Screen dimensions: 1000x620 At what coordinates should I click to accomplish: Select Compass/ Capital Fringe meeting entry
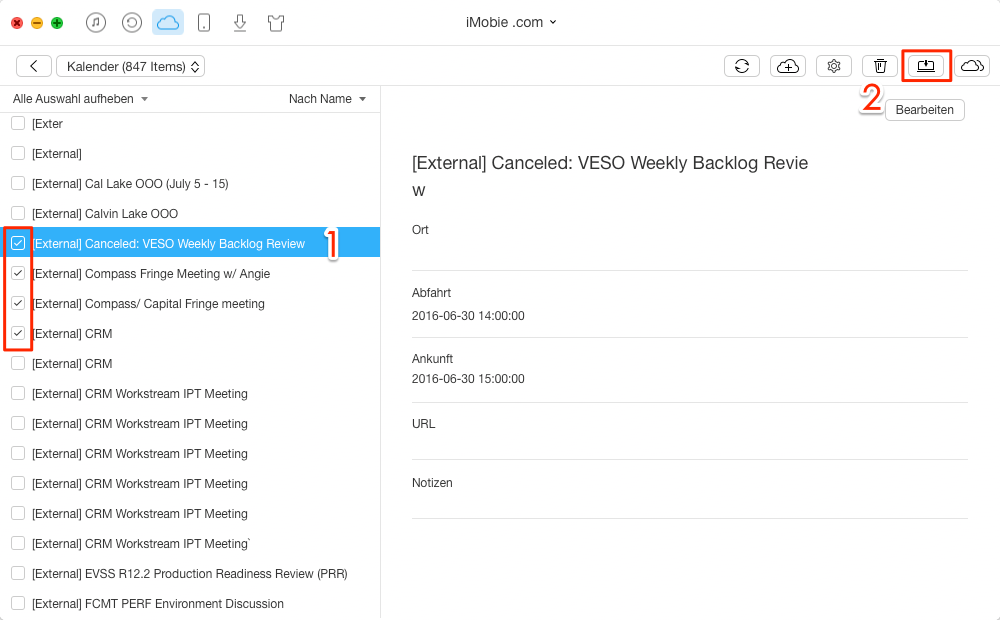coord(148,304)
